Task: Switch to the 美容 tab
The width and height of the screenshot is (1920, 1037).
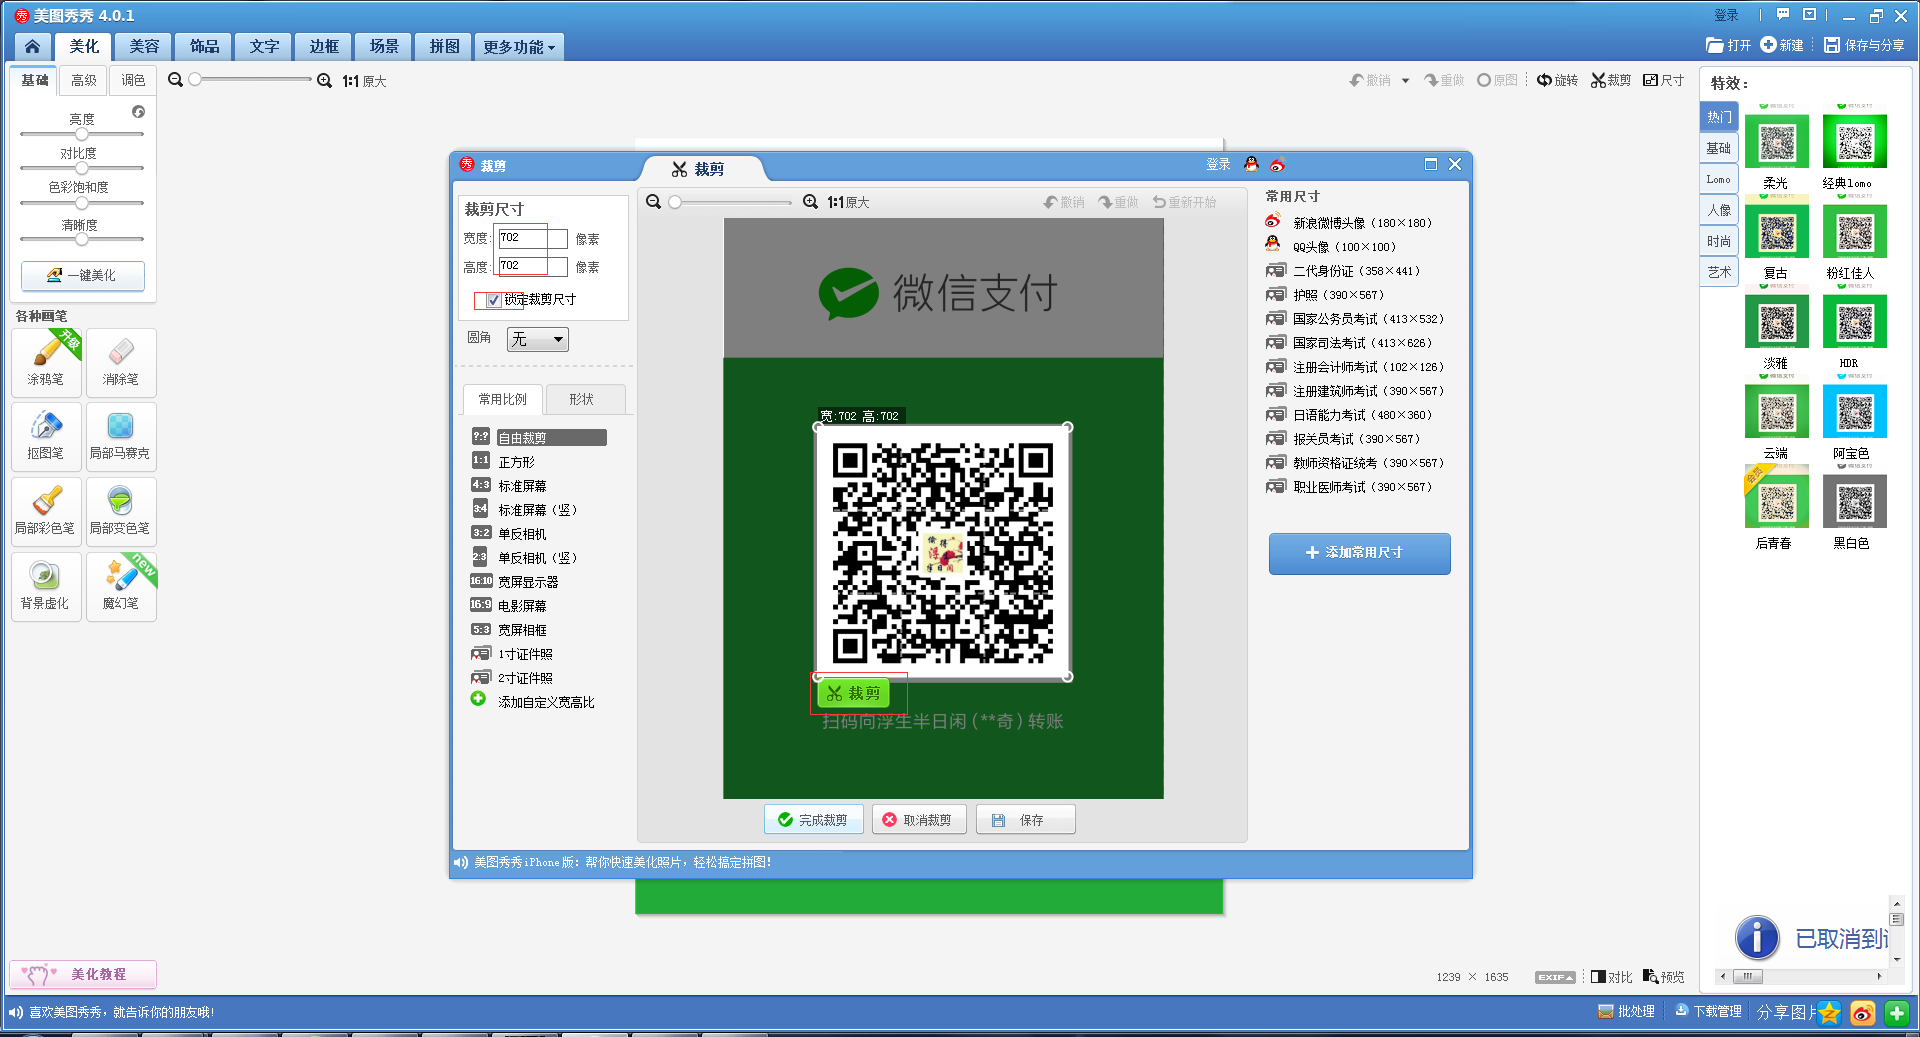Action: pos(144,47)
